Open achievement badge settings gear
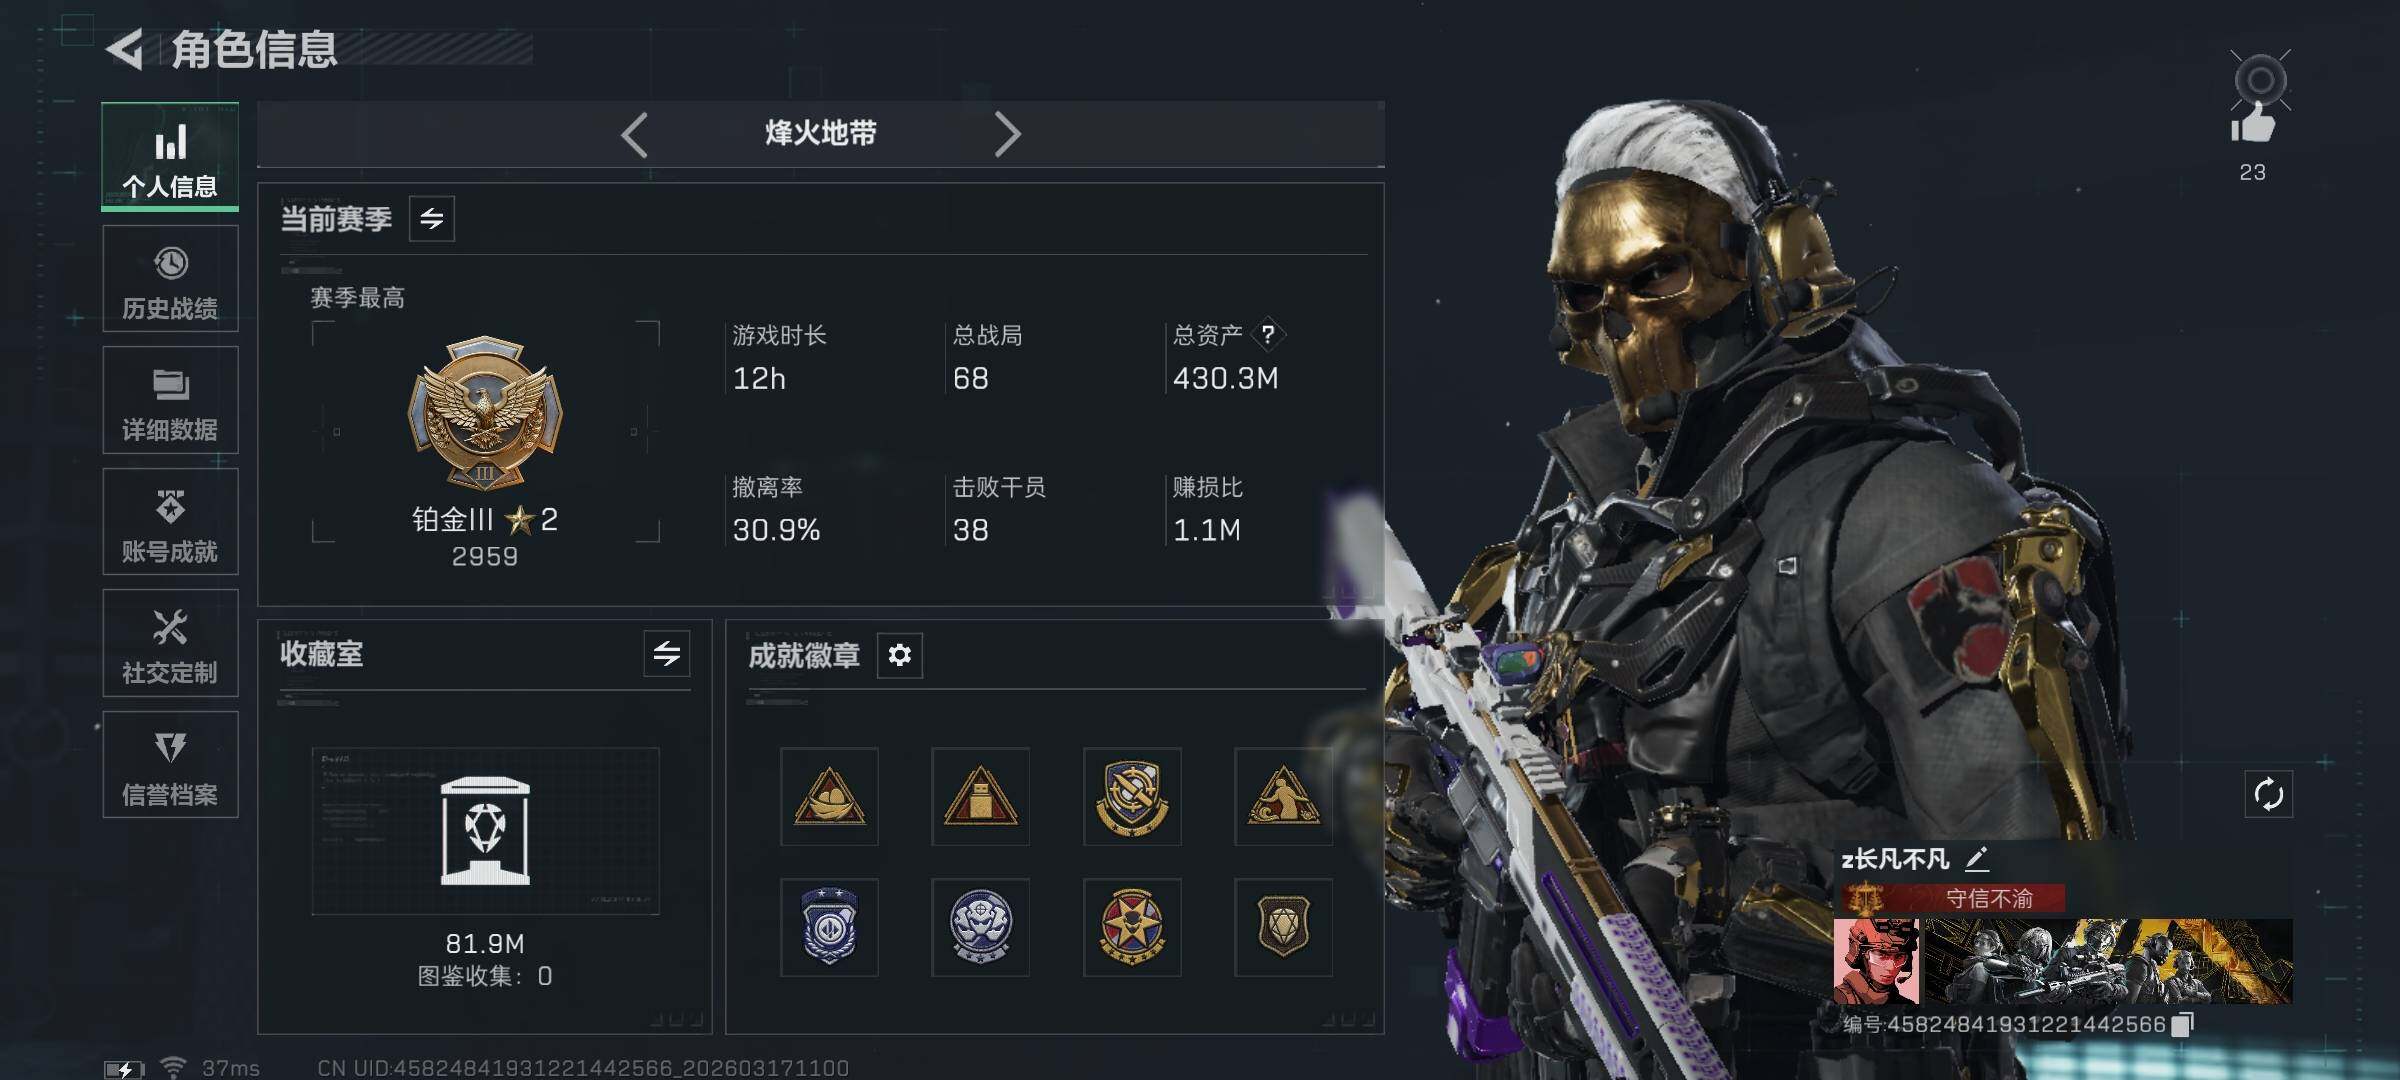The width and height of the screenshot is (2400, 1080). [899, 655]
